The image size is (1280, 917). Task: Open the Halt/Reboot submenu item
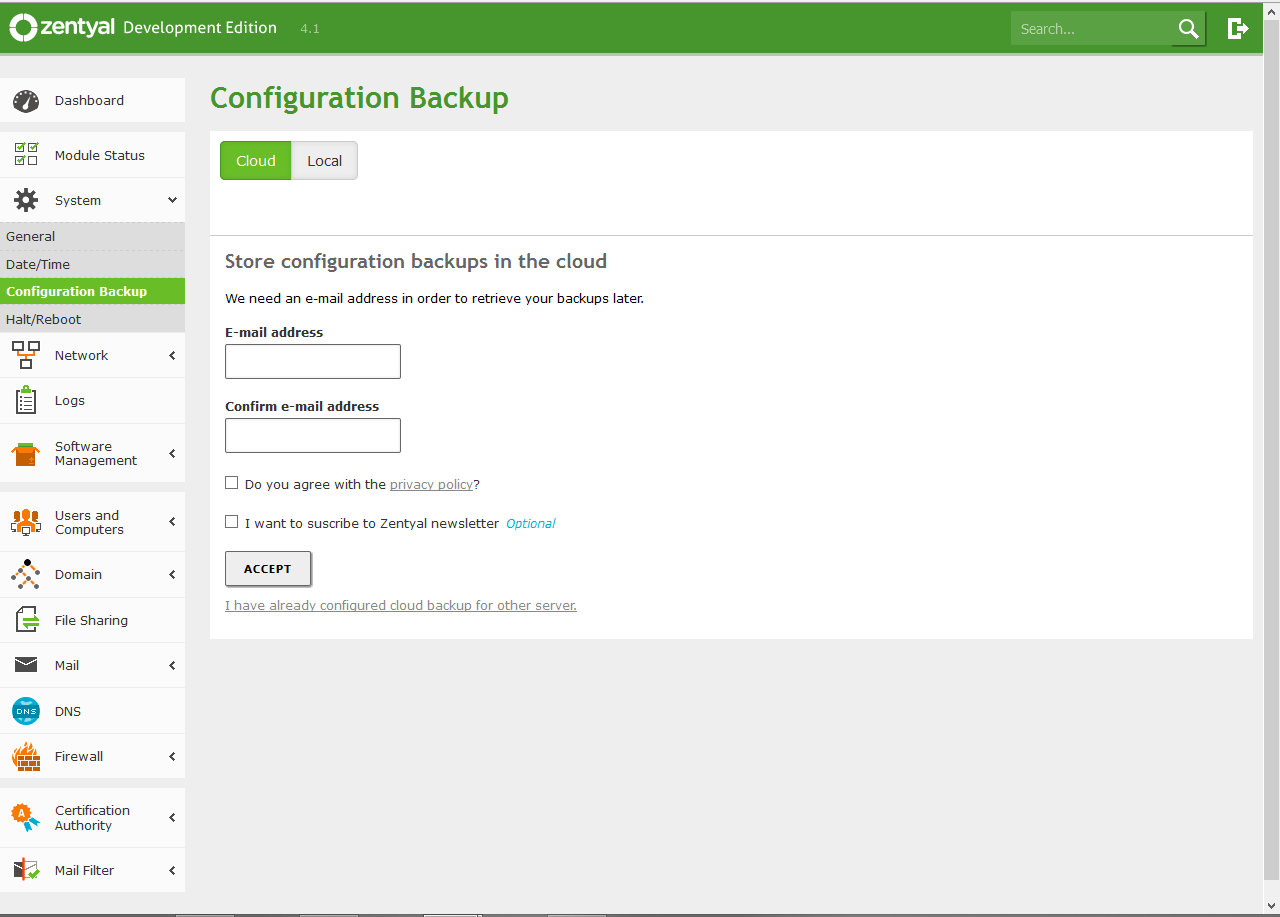click(92, 319)
